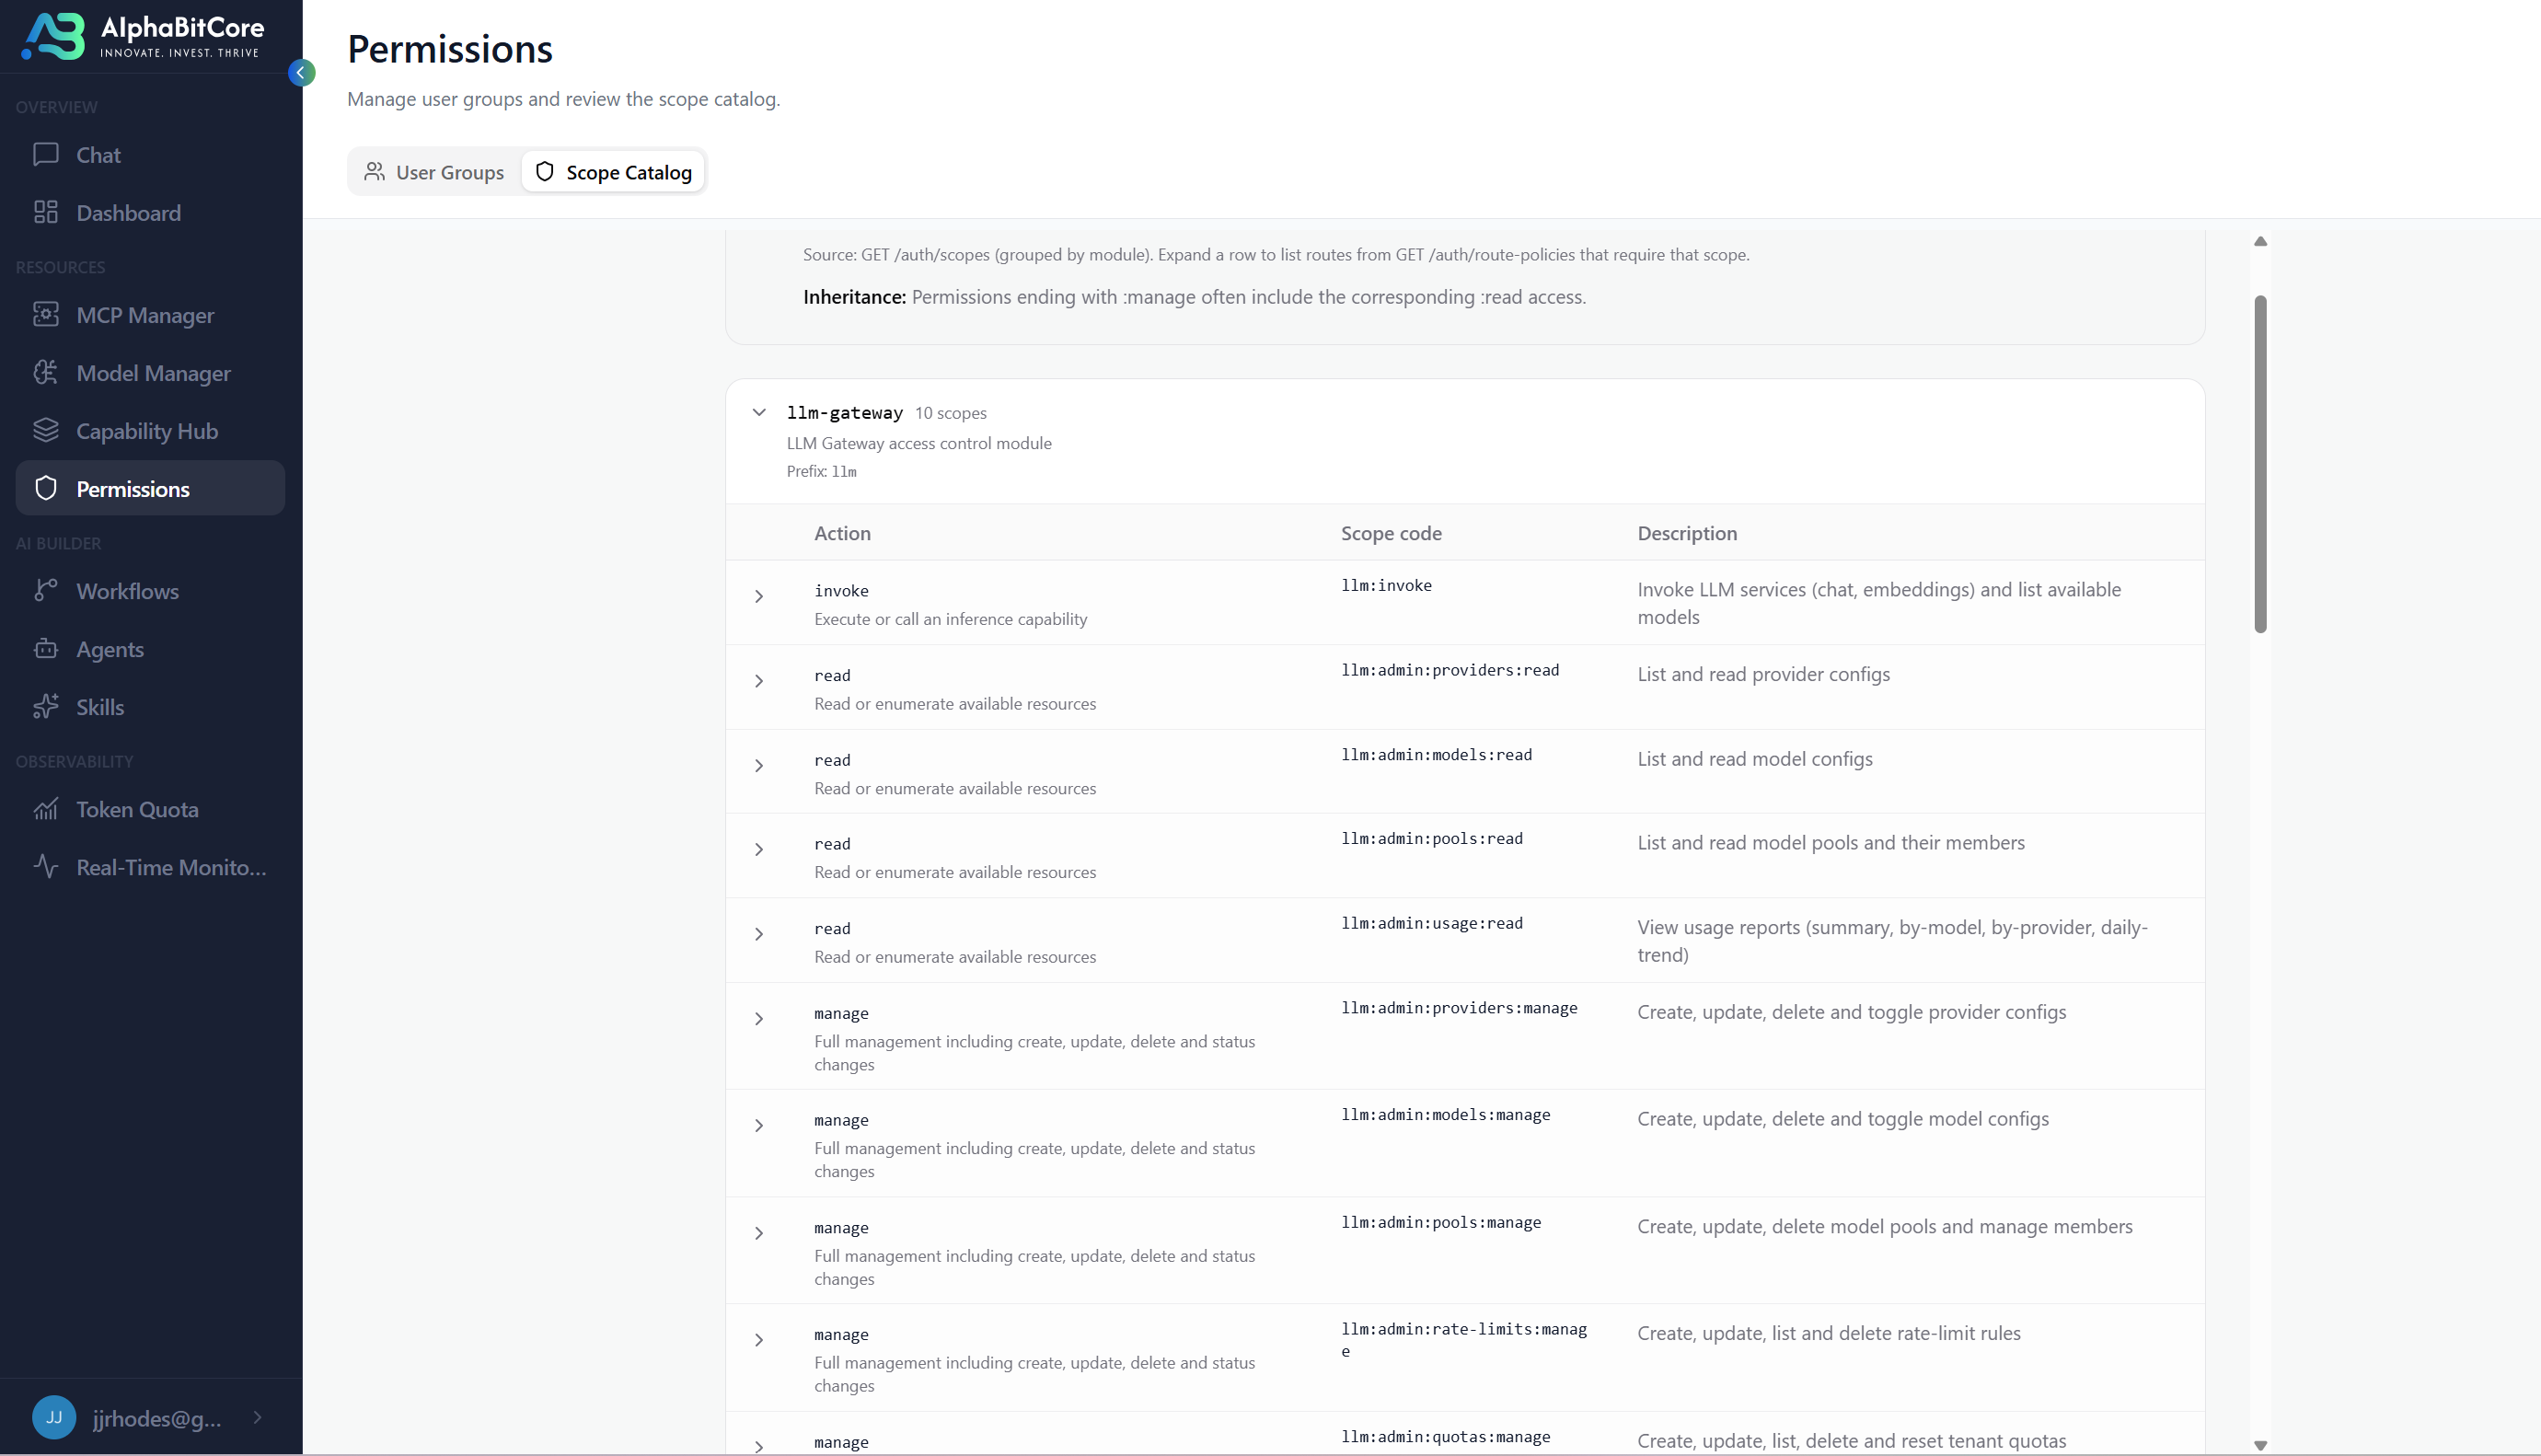Open Capability Hub layers icon
The height and width of the screenshot is (1456, 2541).
[46, 431]
